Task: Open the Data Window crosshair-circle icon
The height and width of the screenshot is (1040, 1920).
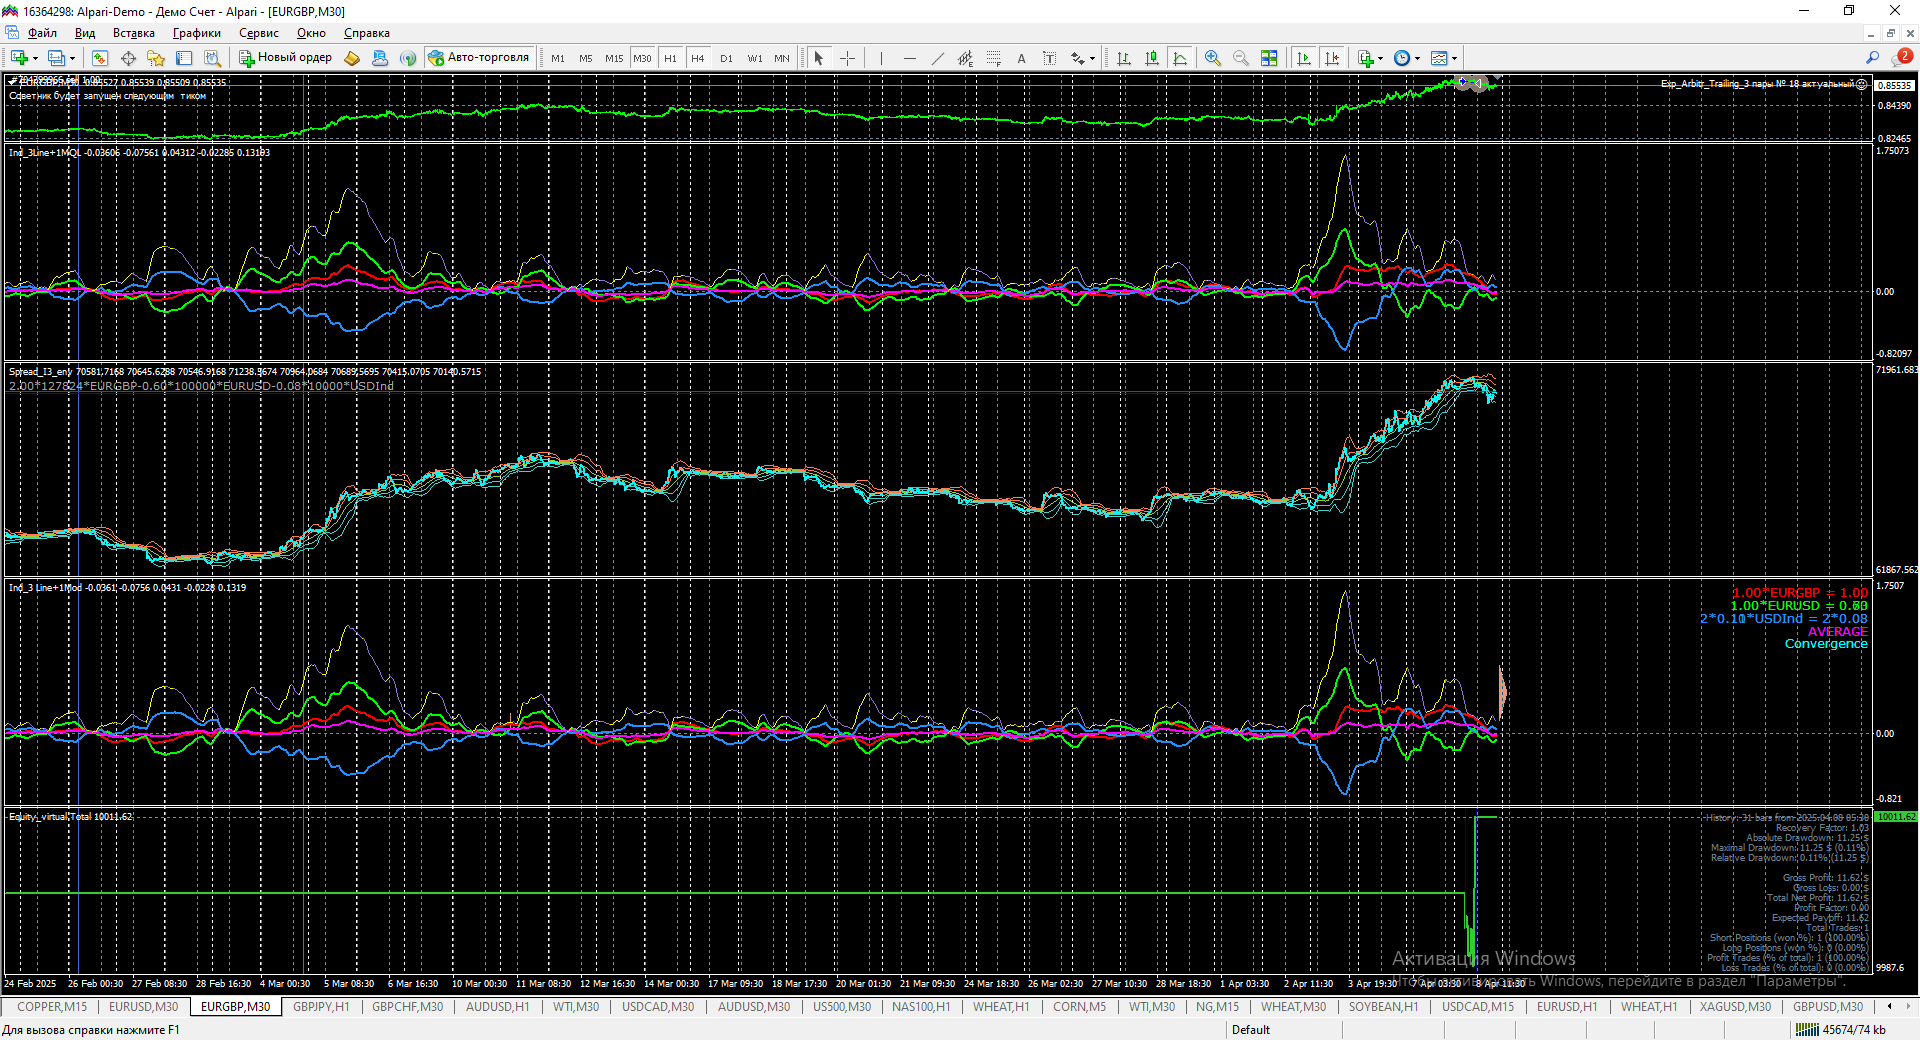Action: click(128, 58)
